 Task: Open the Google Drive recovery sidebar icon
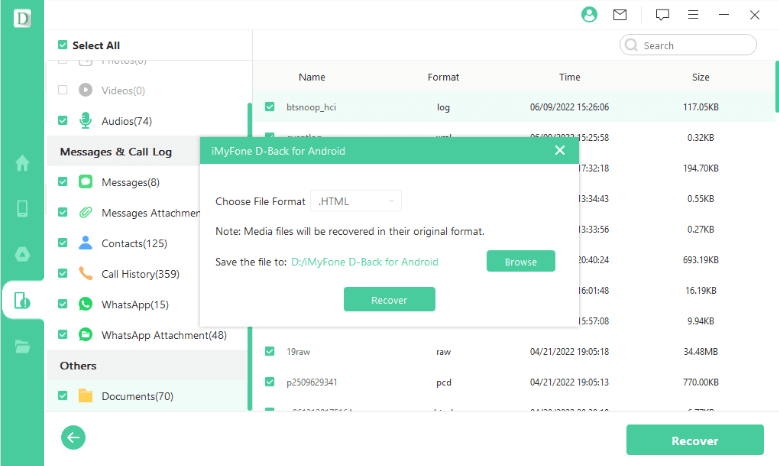[x=22, y=254]
